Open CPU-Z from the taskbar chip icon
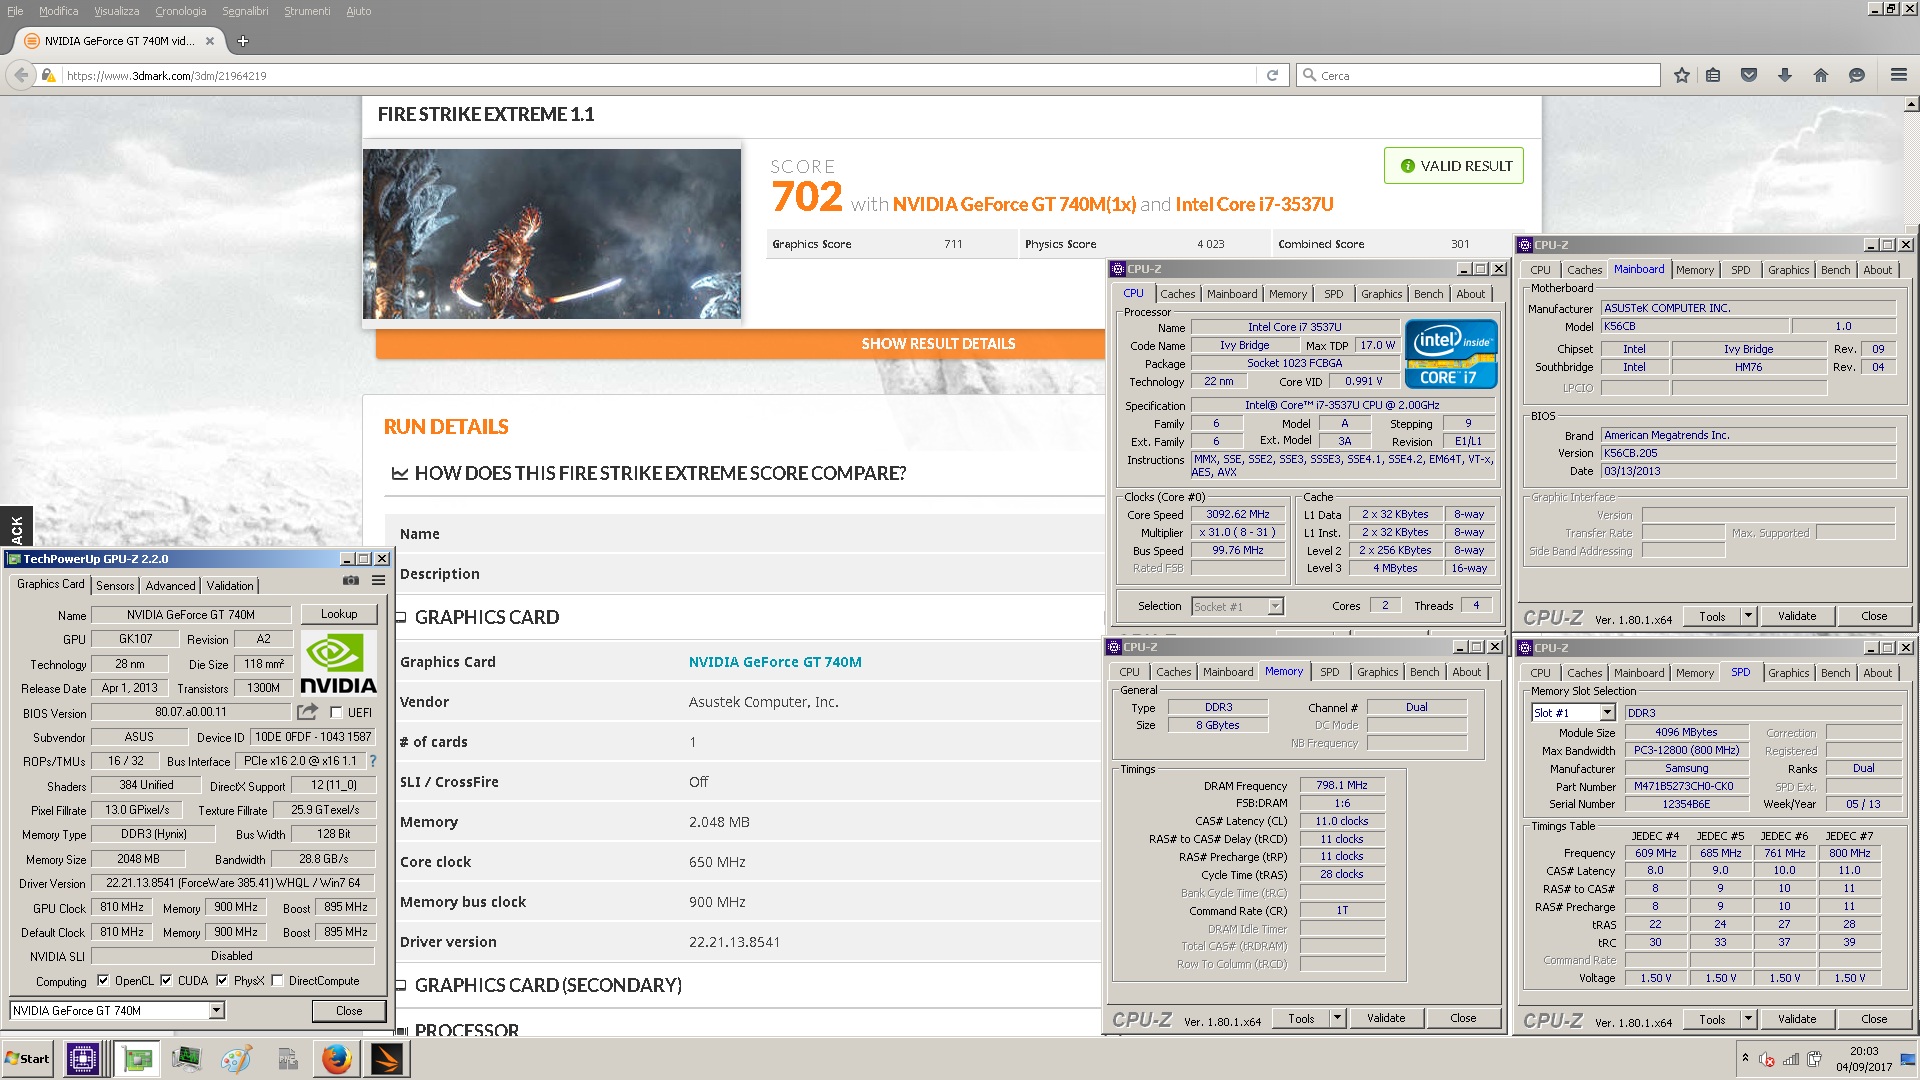Viewport: 1920px width, 1080px height. (x=82, y=1059)
